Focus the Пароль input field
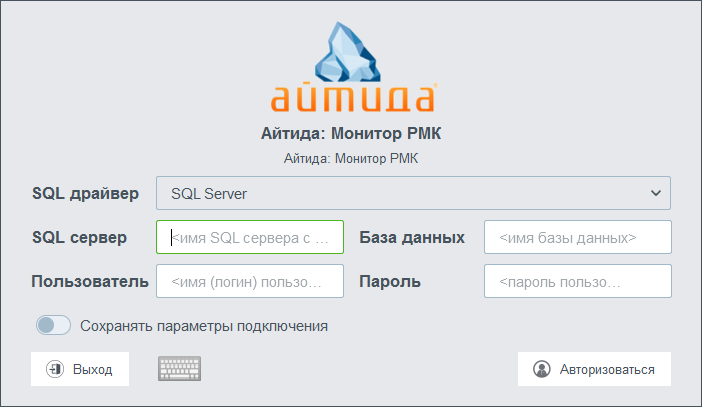 tap(578, 281)
